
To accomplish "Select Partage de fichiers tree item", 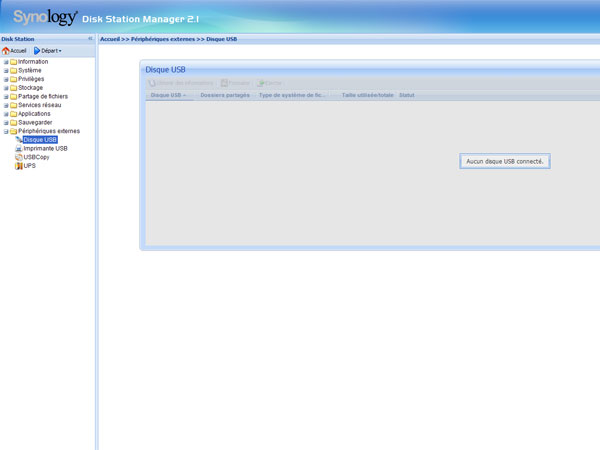I will coord(43,96).
